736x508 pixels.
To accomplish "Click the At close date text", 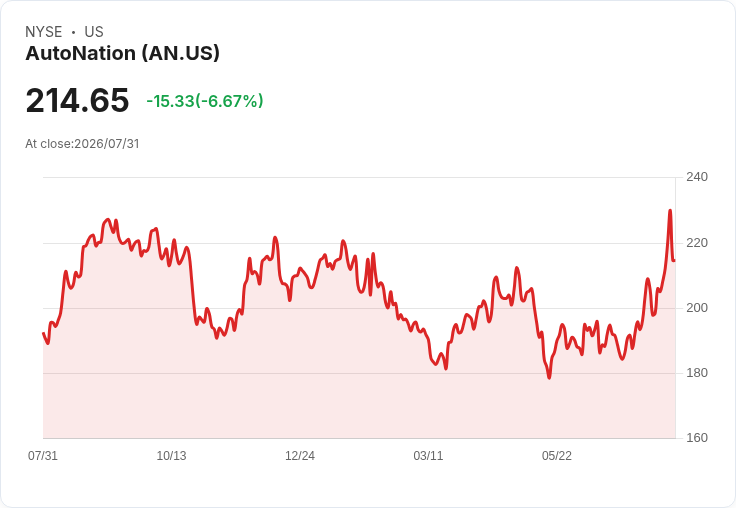I will pyautogui.click(x=82, y=144).
